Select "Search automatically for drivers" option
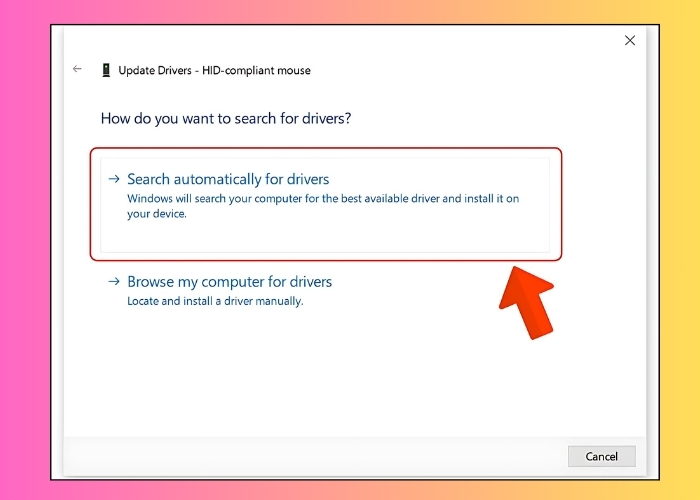 click(228, 179)
